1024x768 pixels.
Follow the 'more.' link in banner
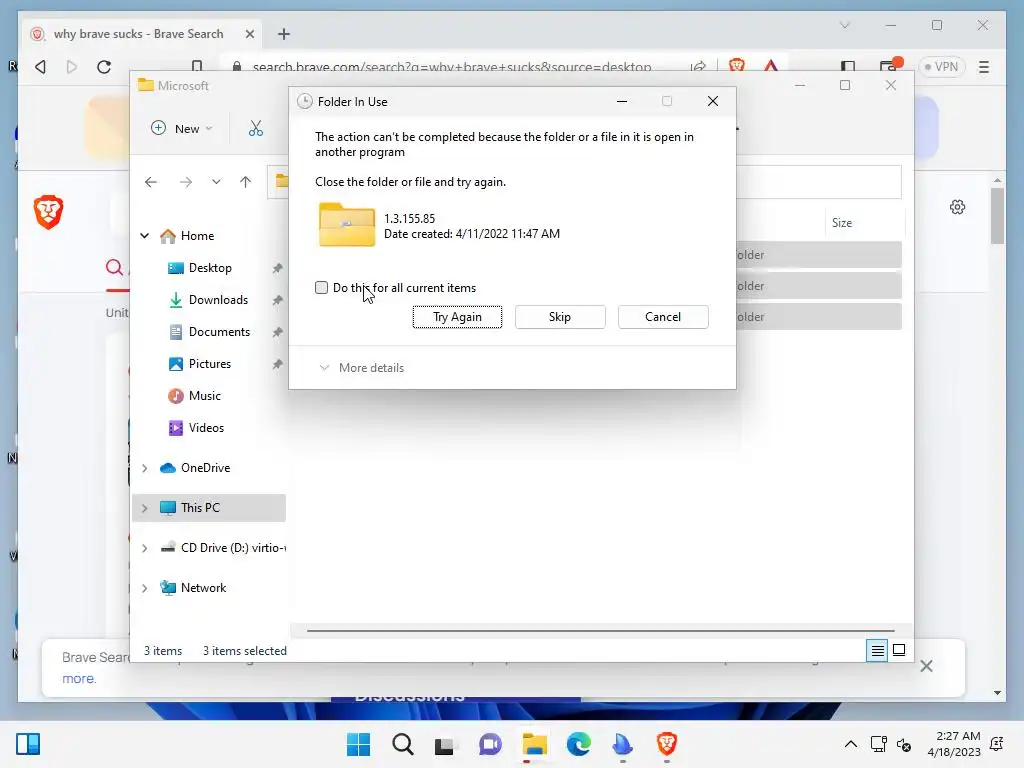pyautogui.click(x=79, y=679)
